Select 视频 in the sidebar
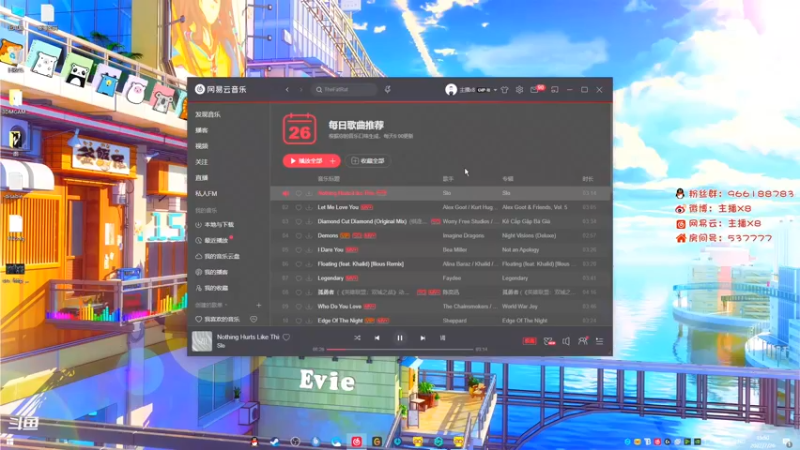Image resolution: width=800 pixels, height=450 pixels. click(x=202, y=146)
